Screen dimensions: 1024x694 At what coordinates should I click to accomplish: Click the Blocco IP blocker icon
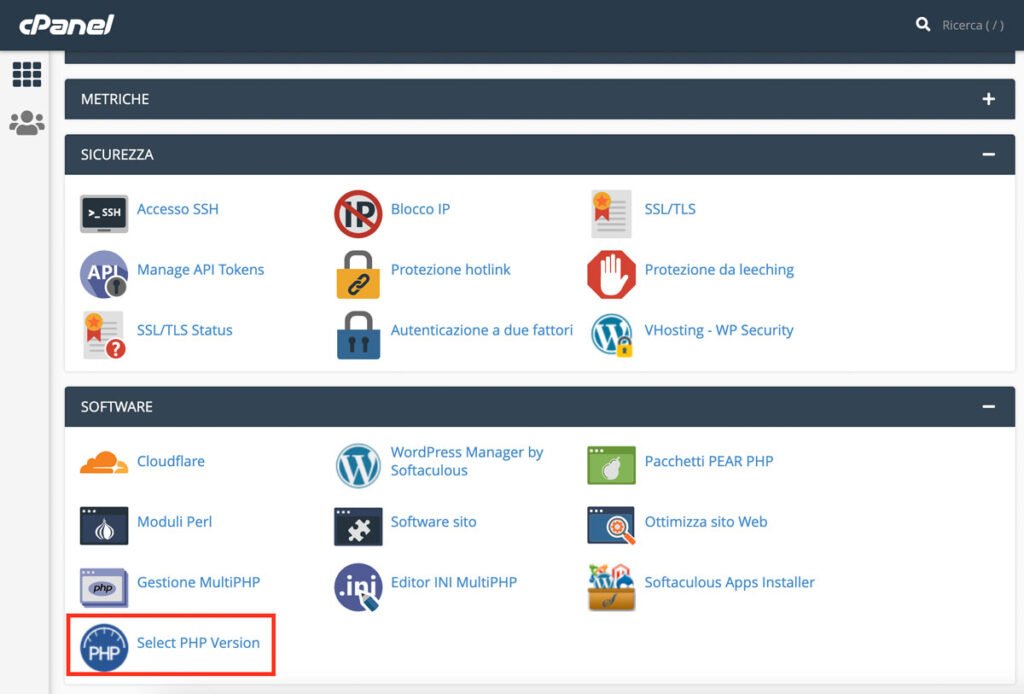[358, 213]
